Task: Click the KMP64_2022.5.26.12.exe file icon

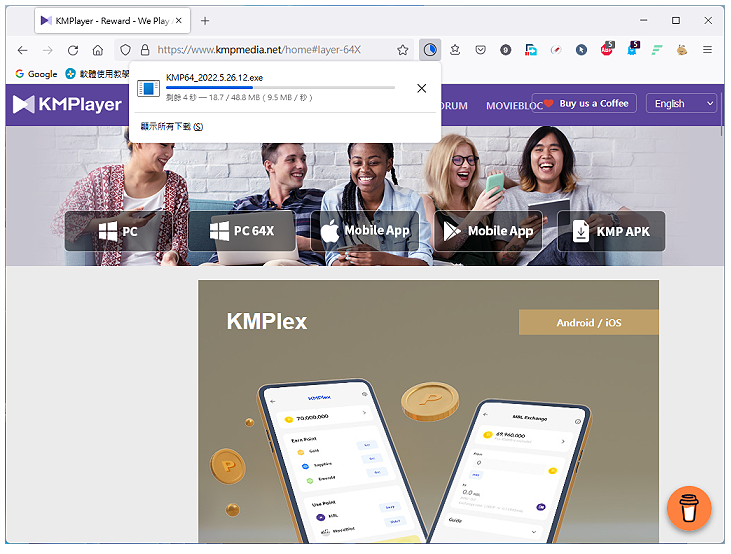Action: pos(148,88)
